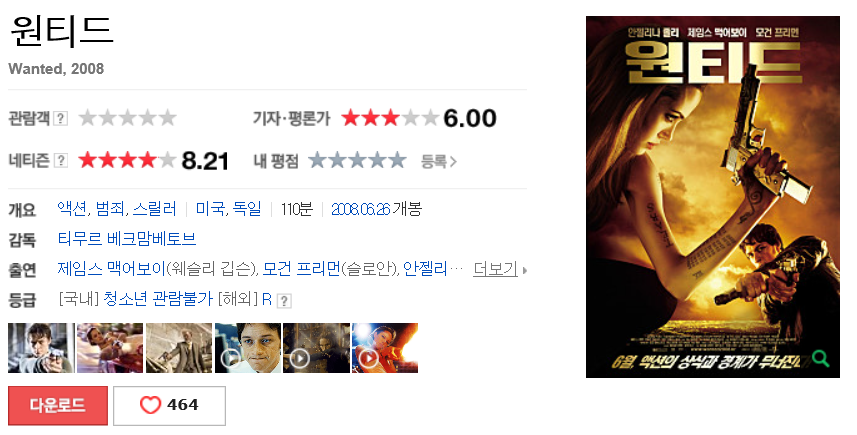Open the 액션 genre link
The image size is (857, 435).
pos(72,209)
